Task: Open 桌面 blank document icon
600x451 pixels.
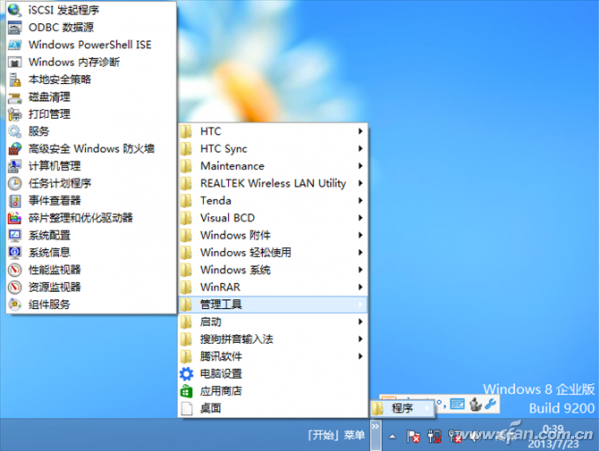Action: (186, 409)
